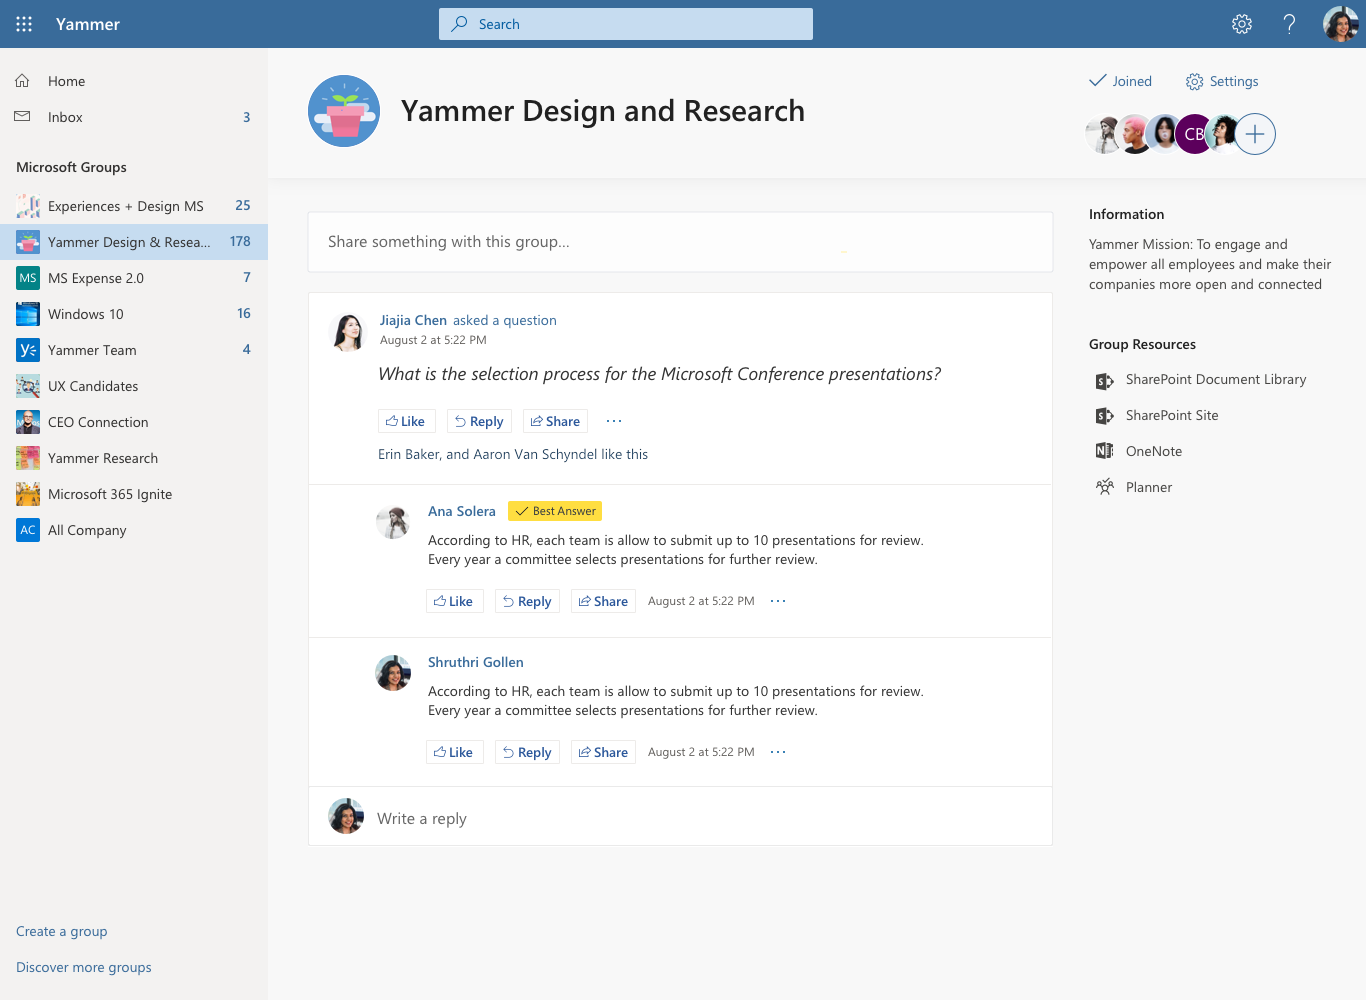
Task: Click the 178 unread count badge
Action: click(x=240, y=242)
